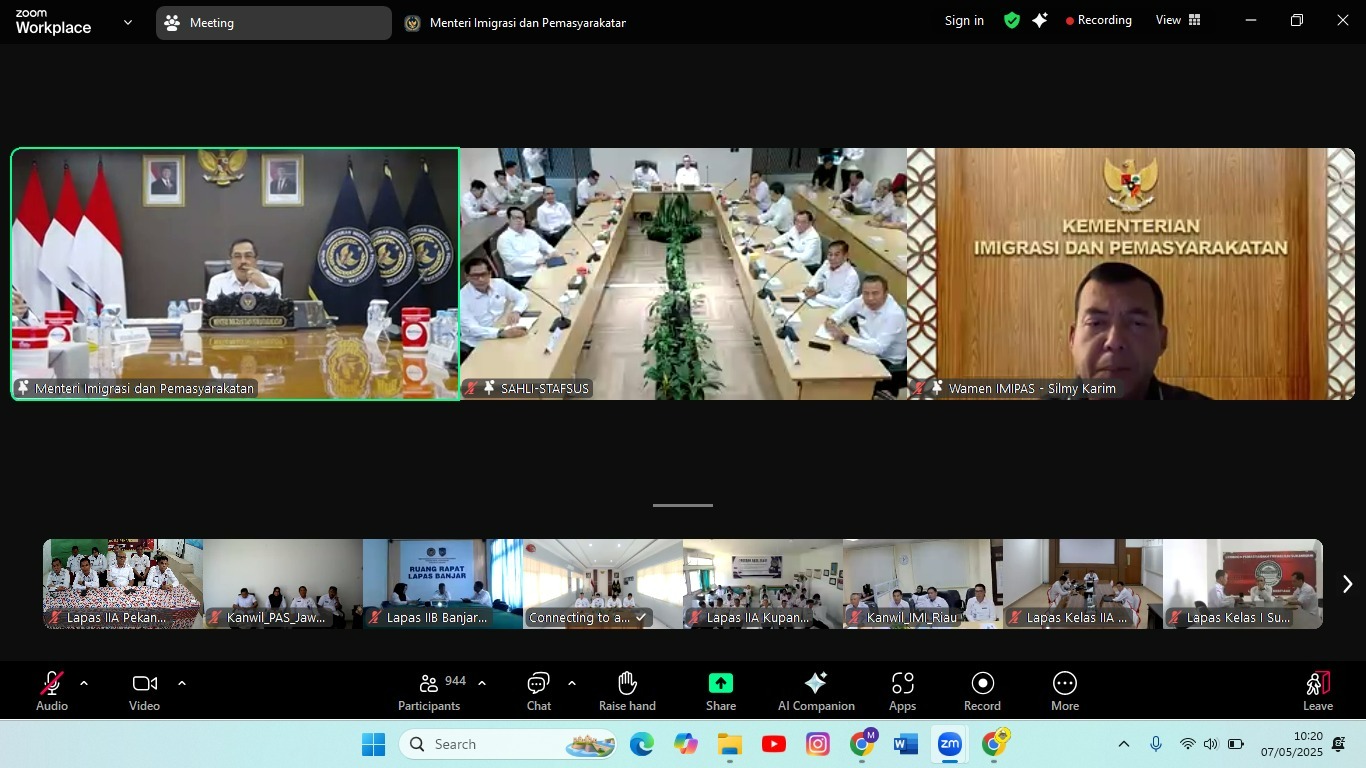The image size is (1366, 768).
Task: Click the Lapas Kelas IIA thumbnail
Action: 1083,584
